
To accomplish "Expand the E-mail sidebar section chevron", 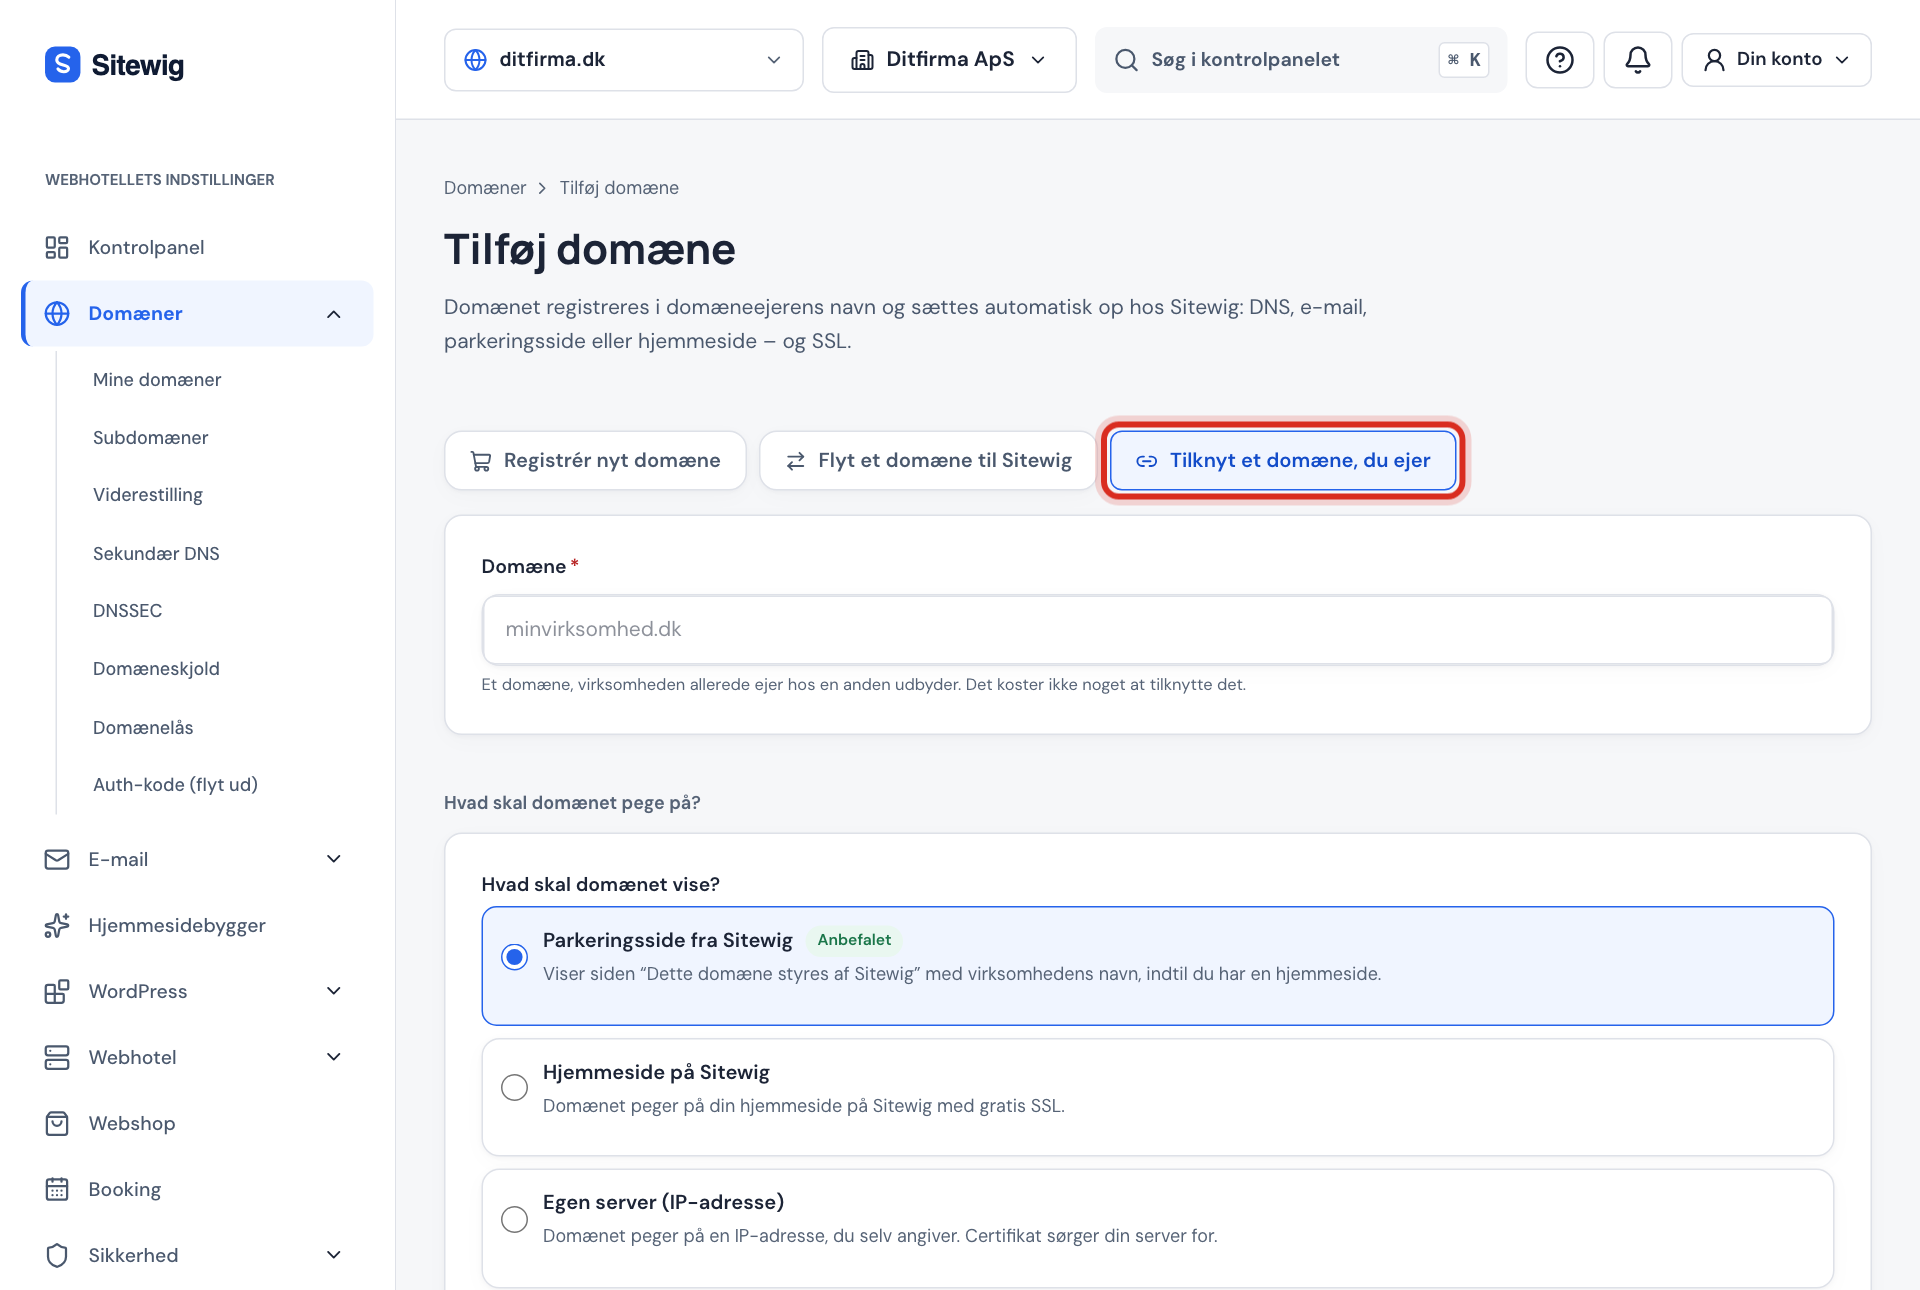I will (x=334, y=859).
